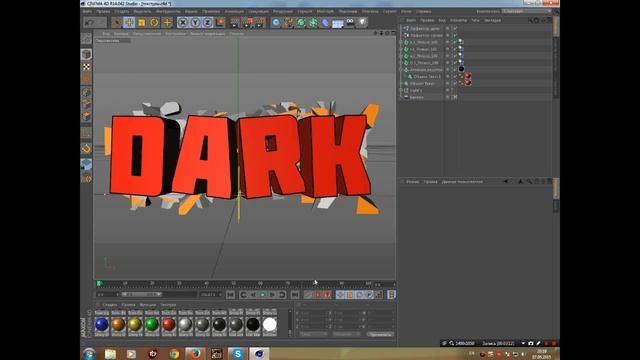Open the material manager Create menu
The width and height of the screenshot is (640, 360).
pos(109,305)
